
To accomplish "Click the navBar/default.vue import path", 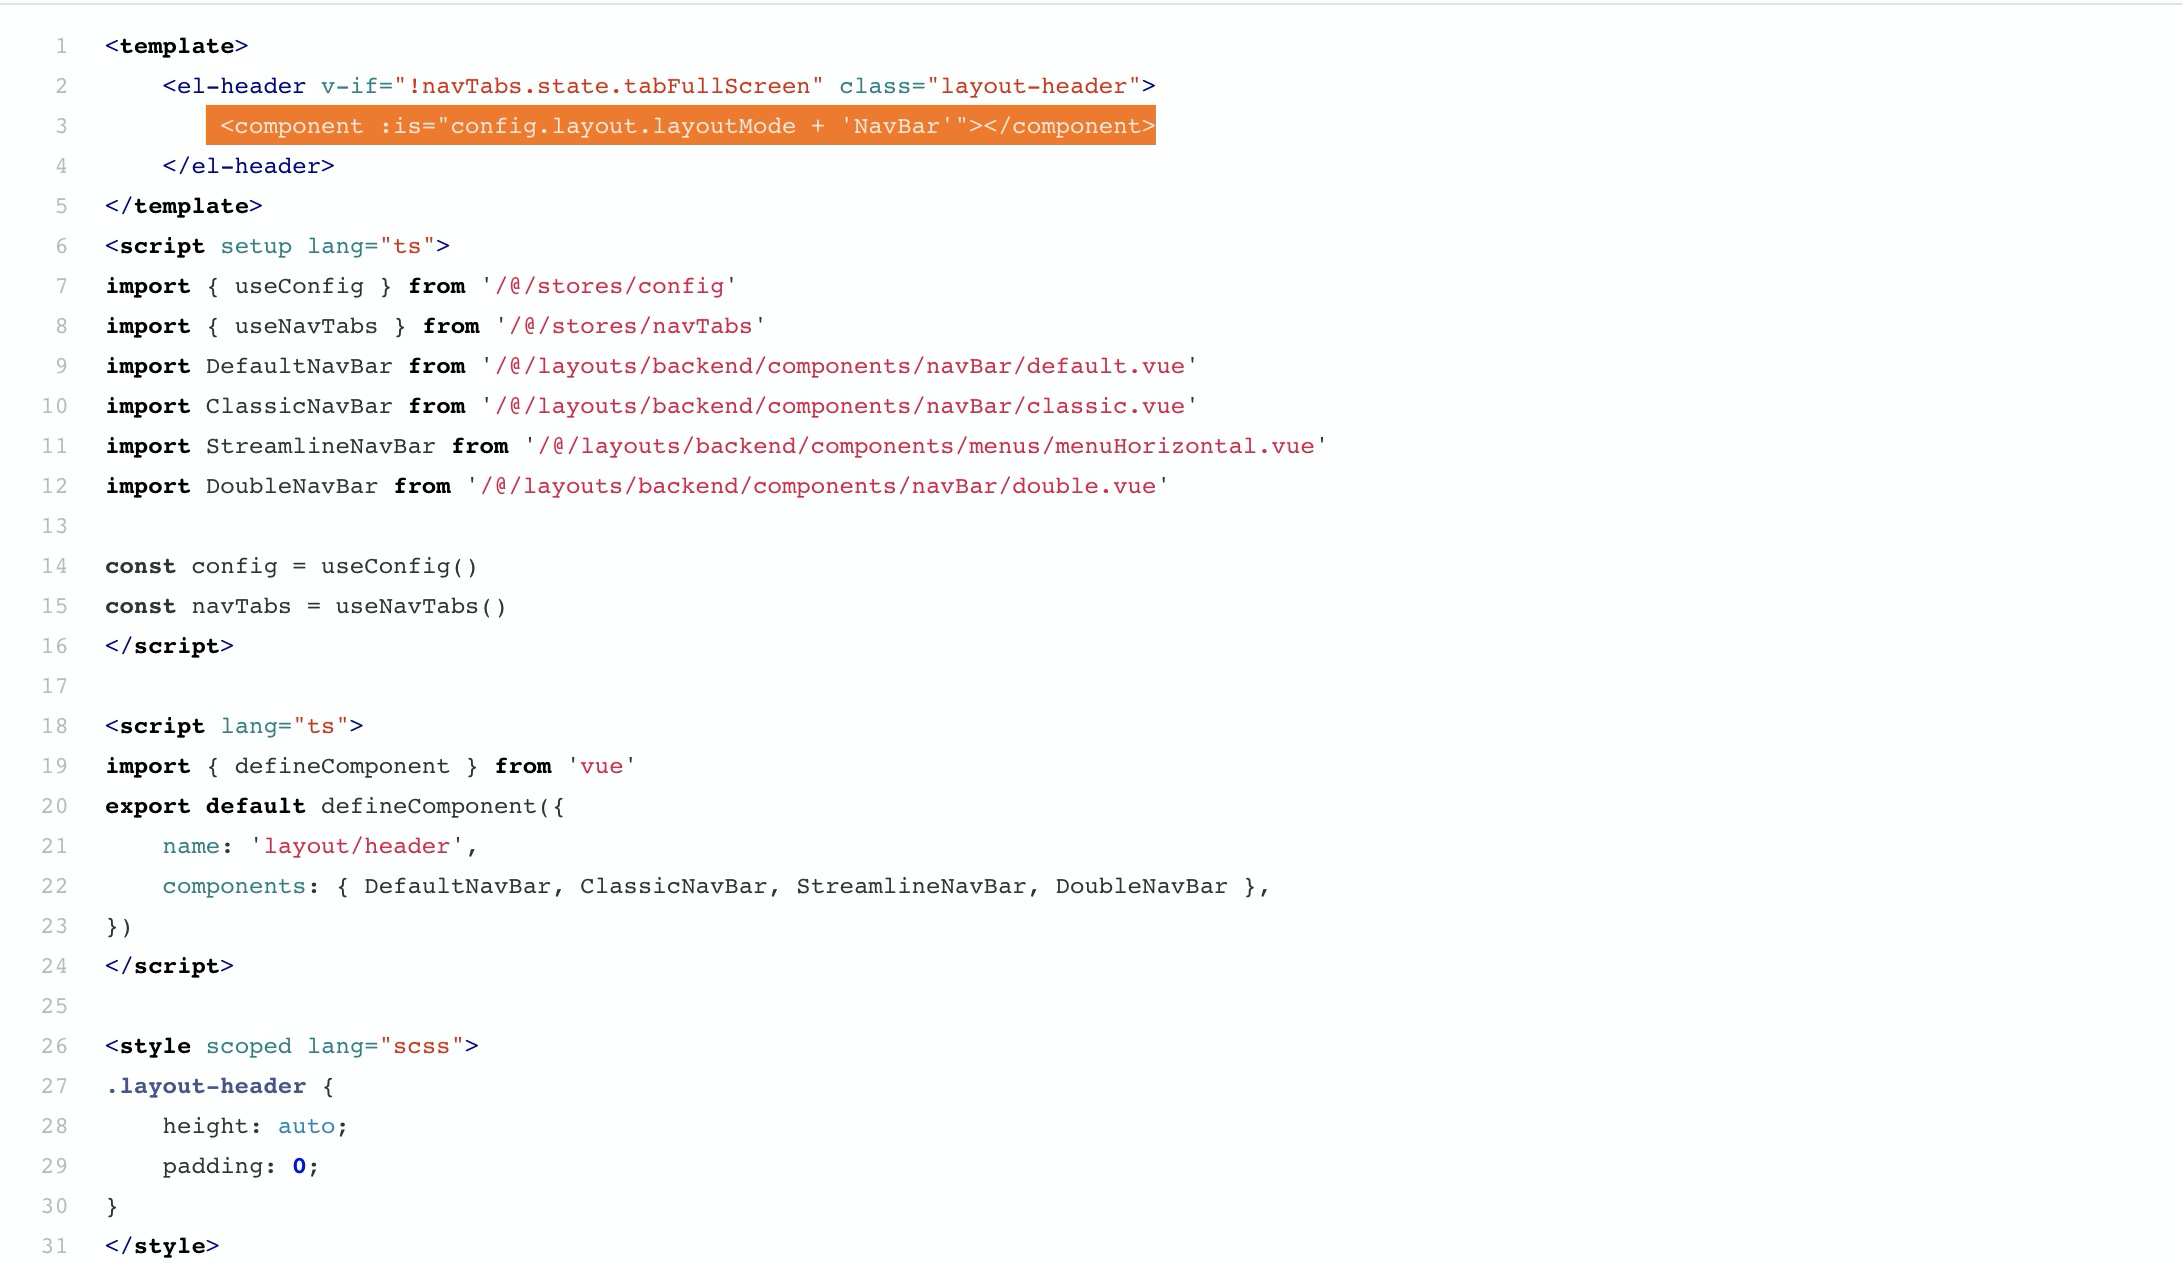I will 839,366.
